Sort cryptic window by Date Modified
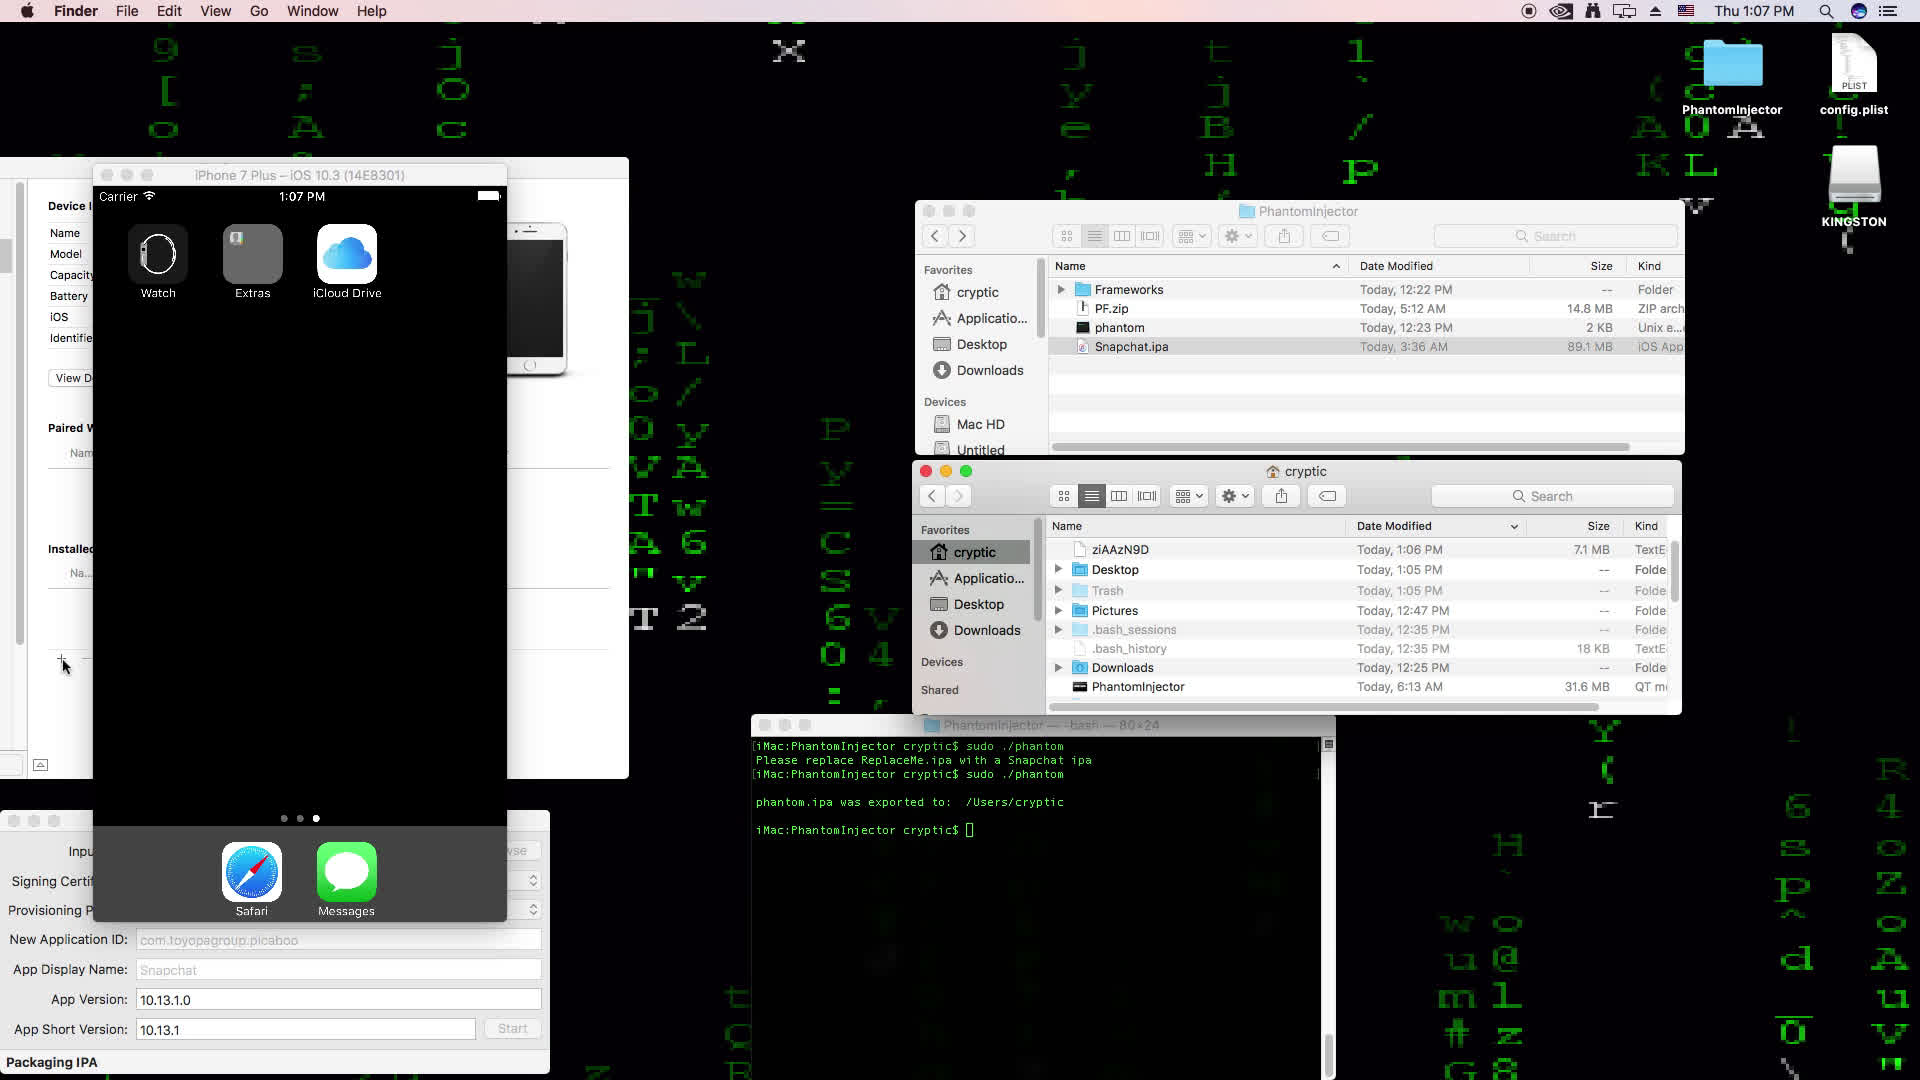 point(1394,526)
